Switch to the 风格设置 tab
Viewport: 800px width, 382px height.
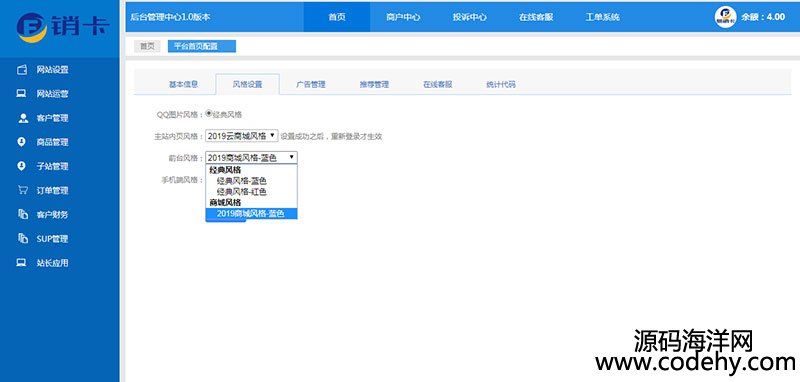[247, 85]
